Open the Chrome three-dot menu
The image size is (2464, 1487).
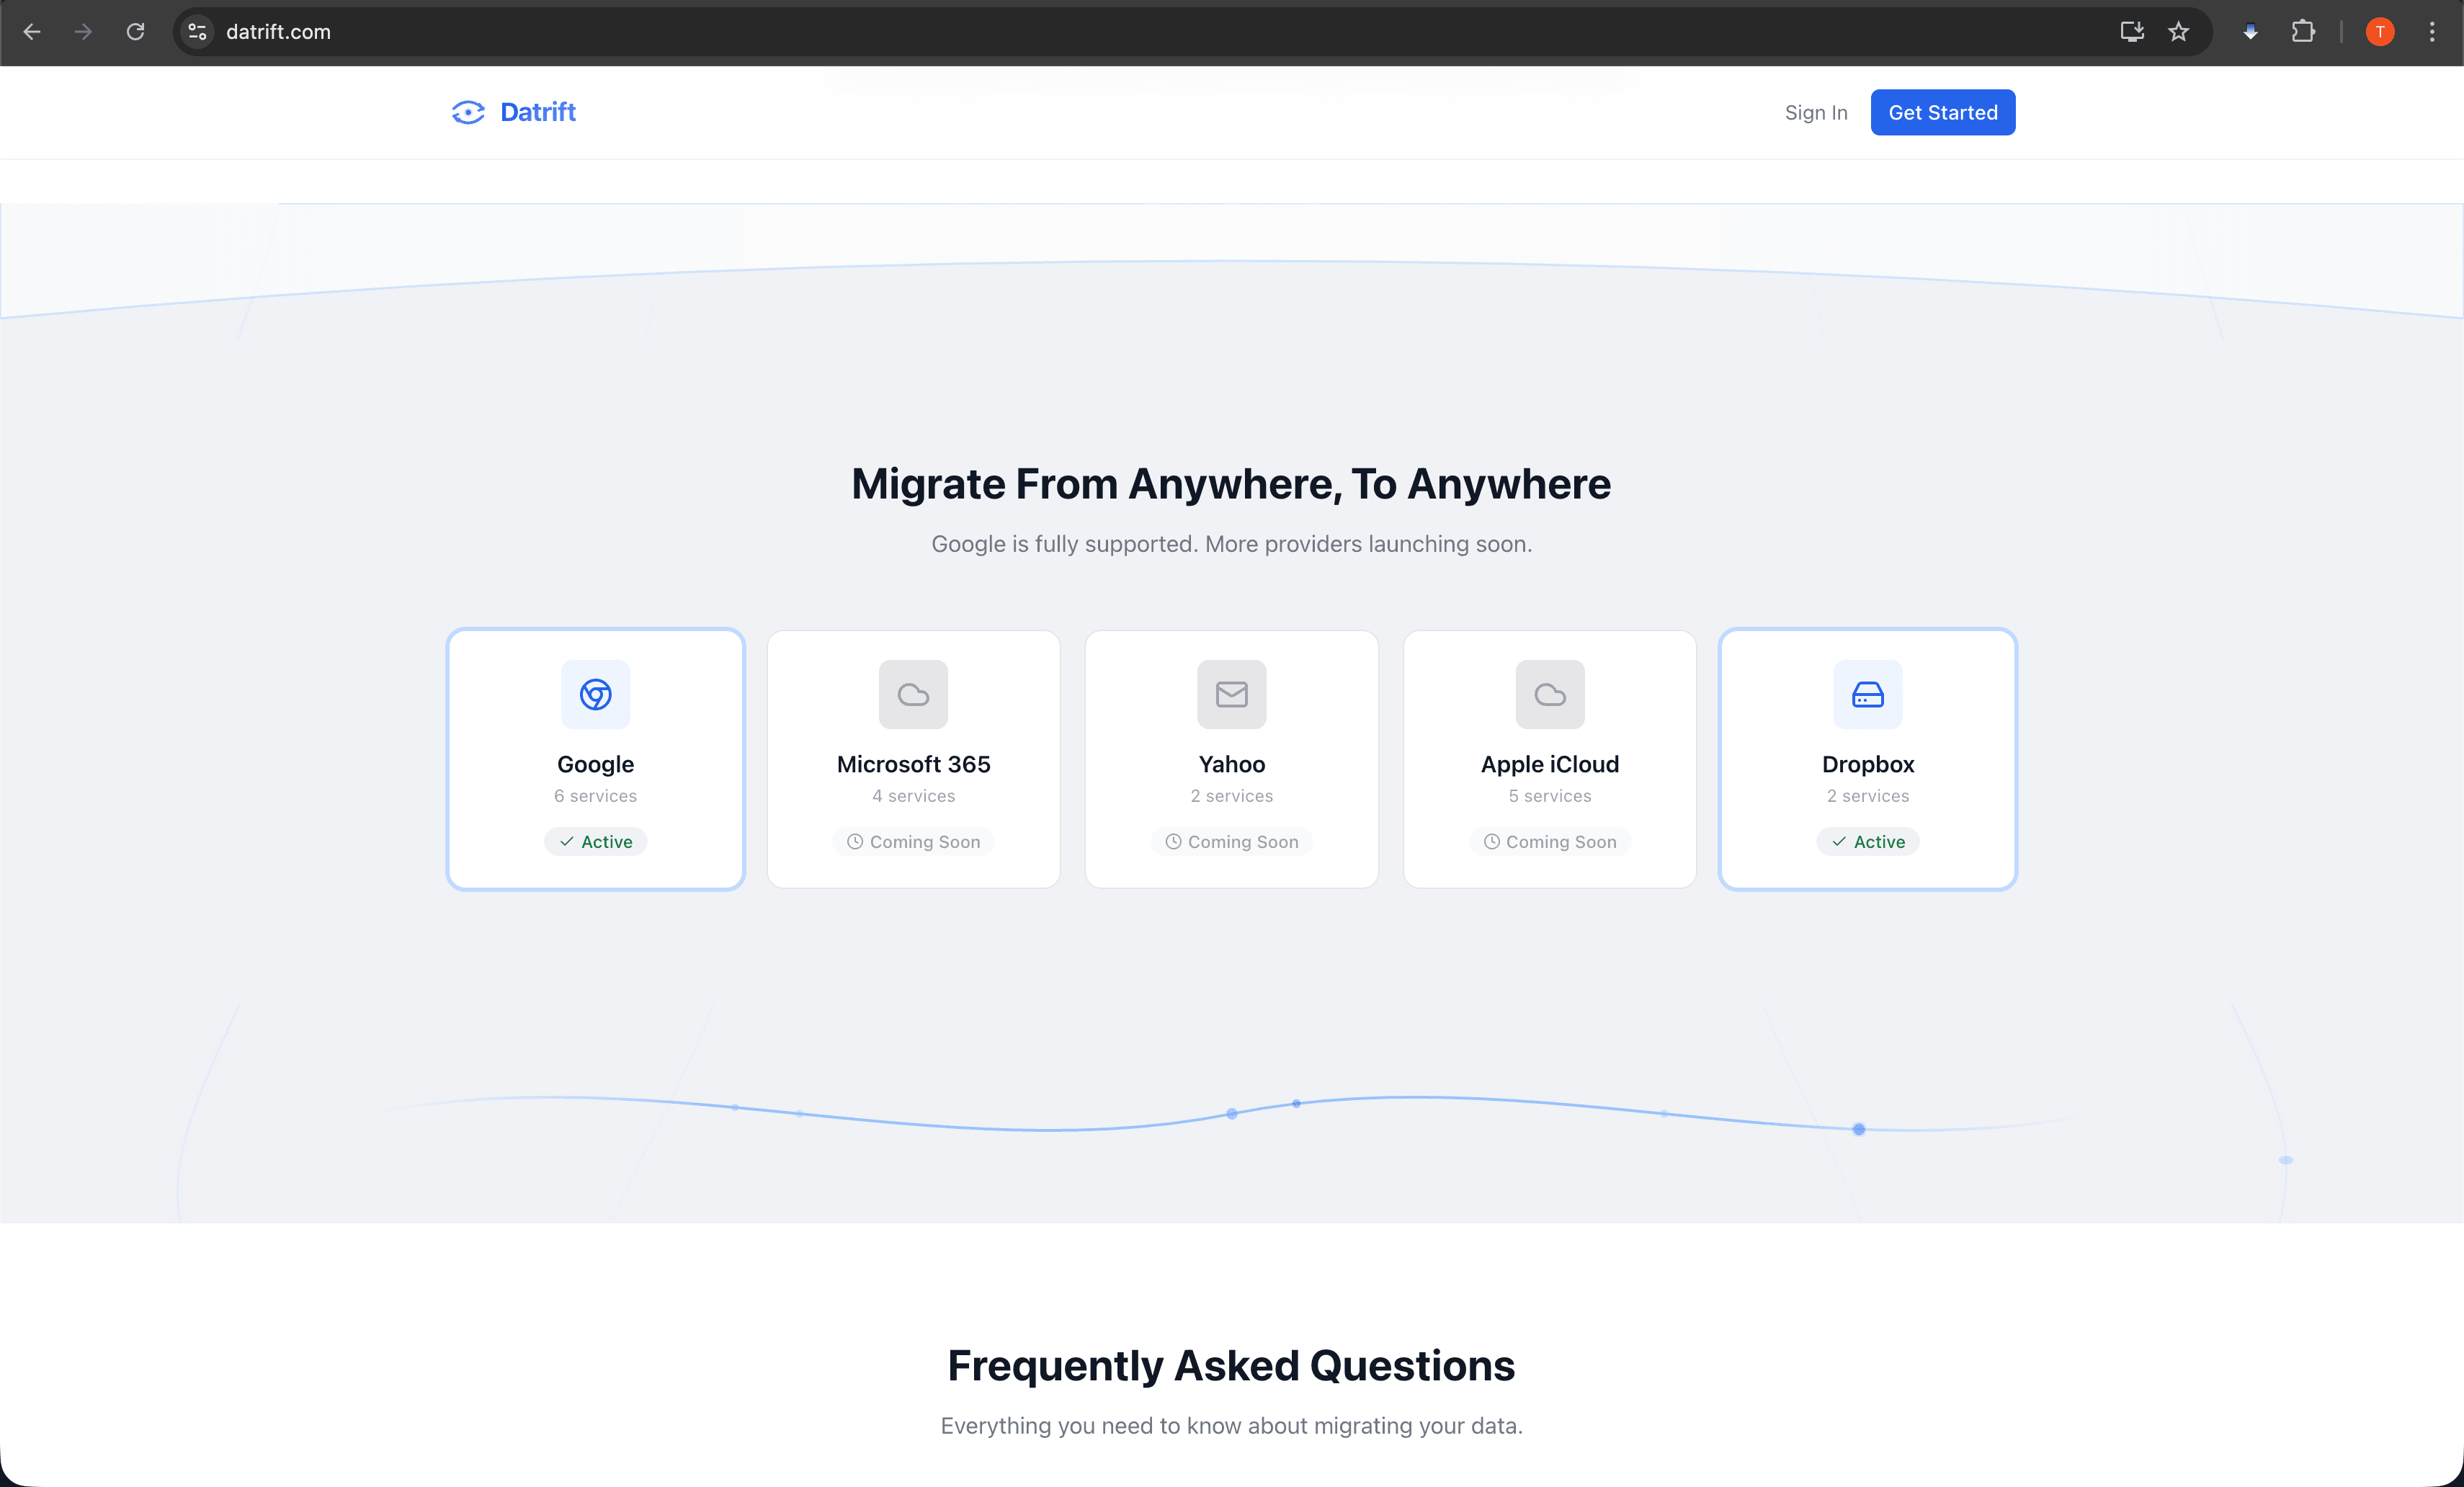click(2432, 31)
